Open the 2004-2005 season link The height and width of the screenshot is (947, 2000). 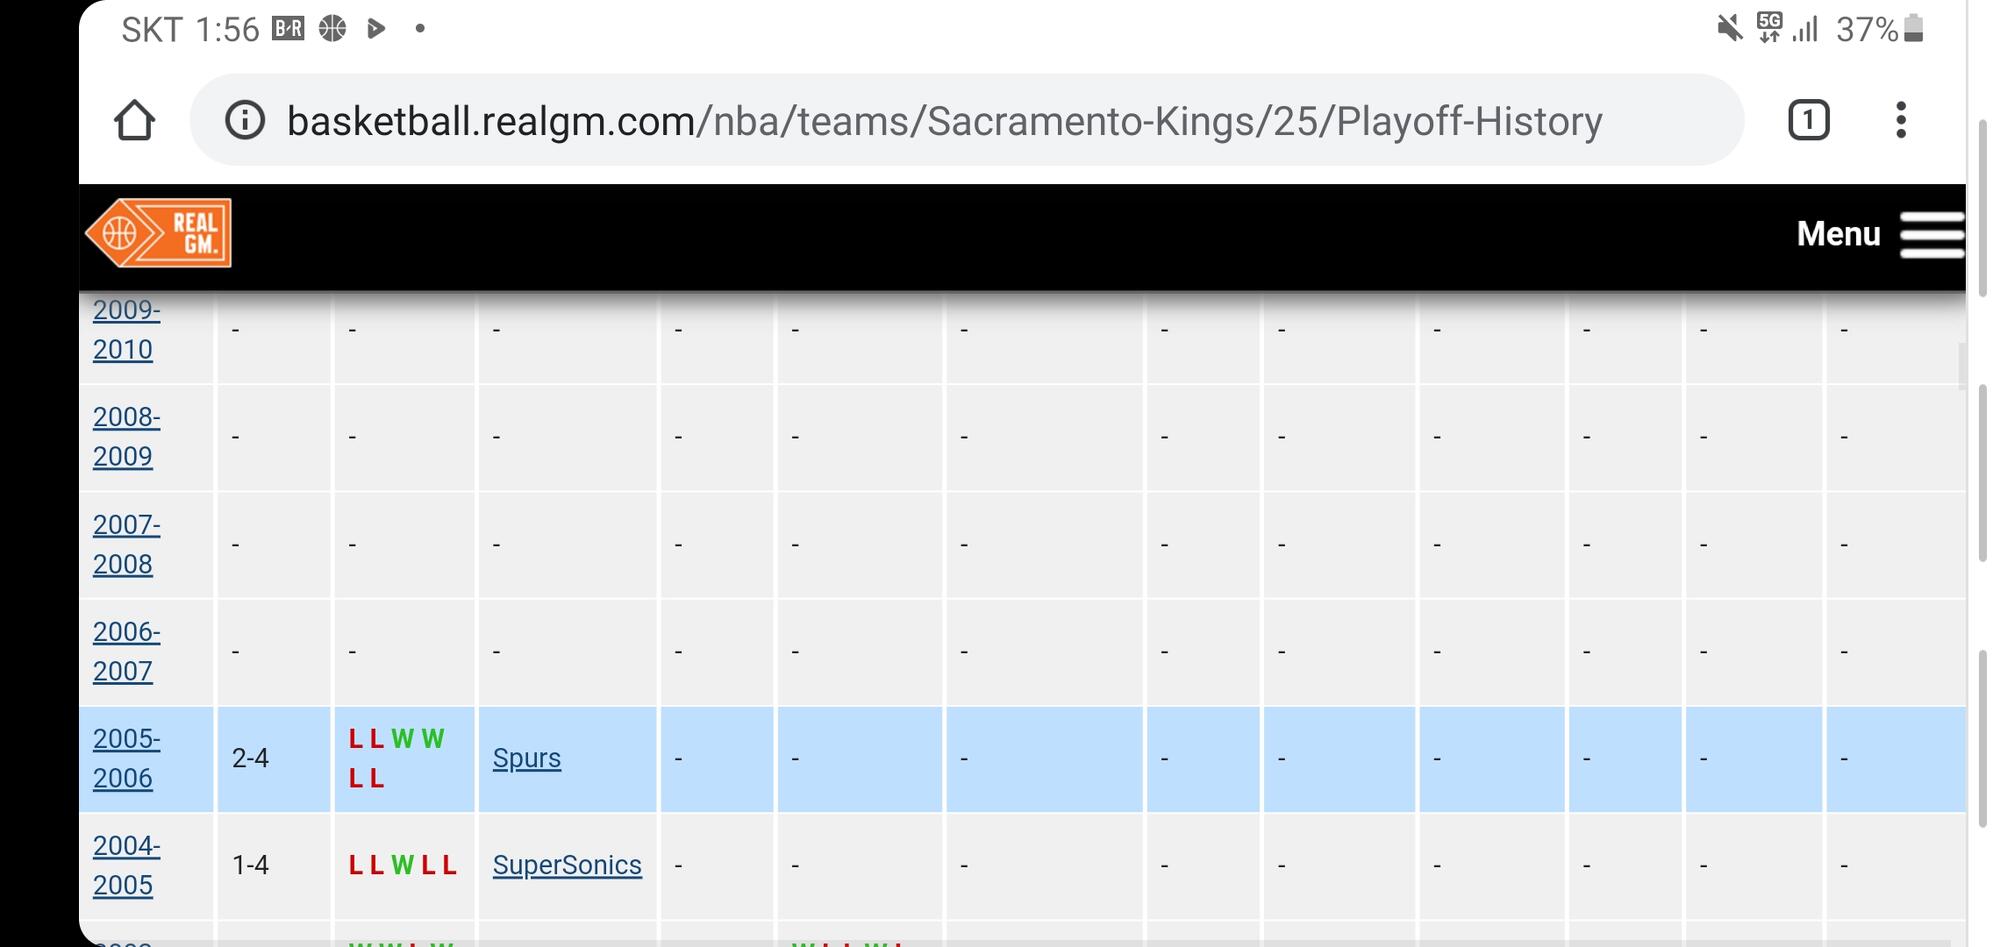tap(126, 865)
